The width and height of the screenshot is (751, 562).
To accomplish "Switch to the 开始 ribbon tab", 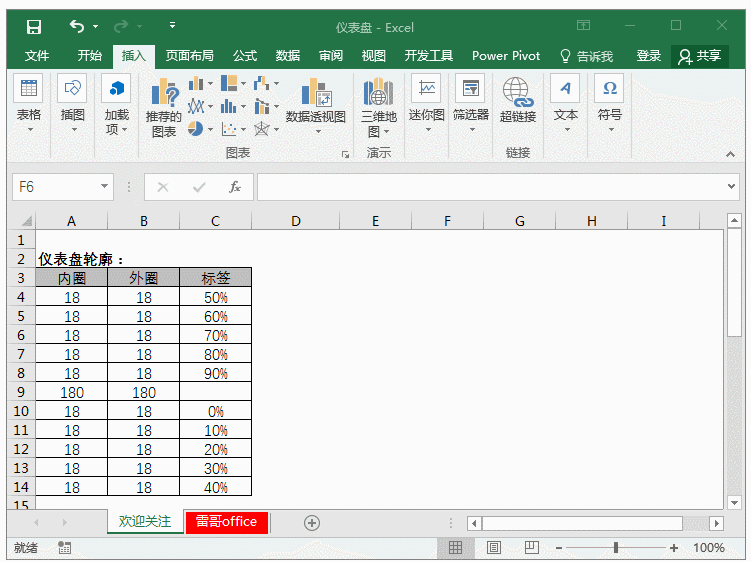I will point(90,56).
